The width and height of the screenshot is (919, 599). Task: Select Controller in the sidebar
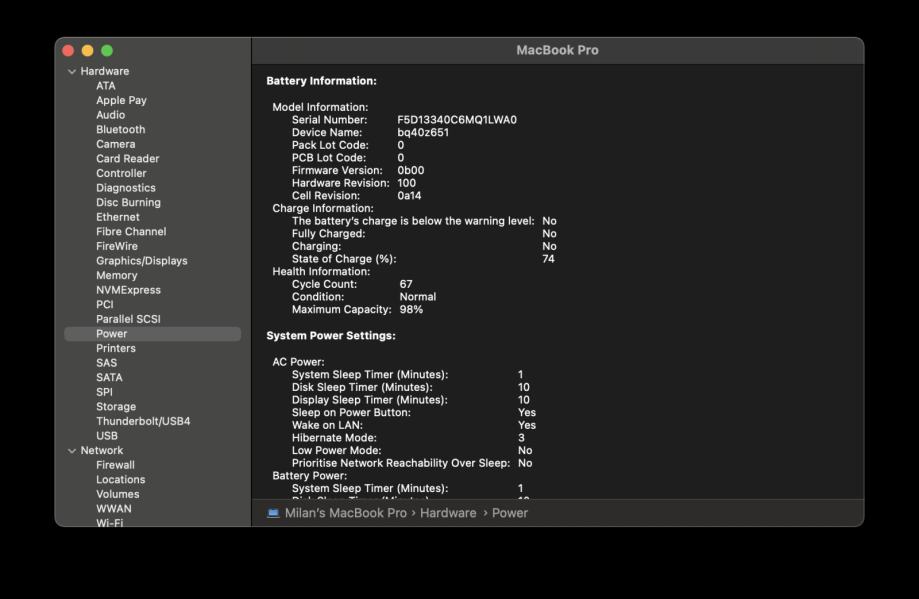pyautogui.click(x=121, y=173)
